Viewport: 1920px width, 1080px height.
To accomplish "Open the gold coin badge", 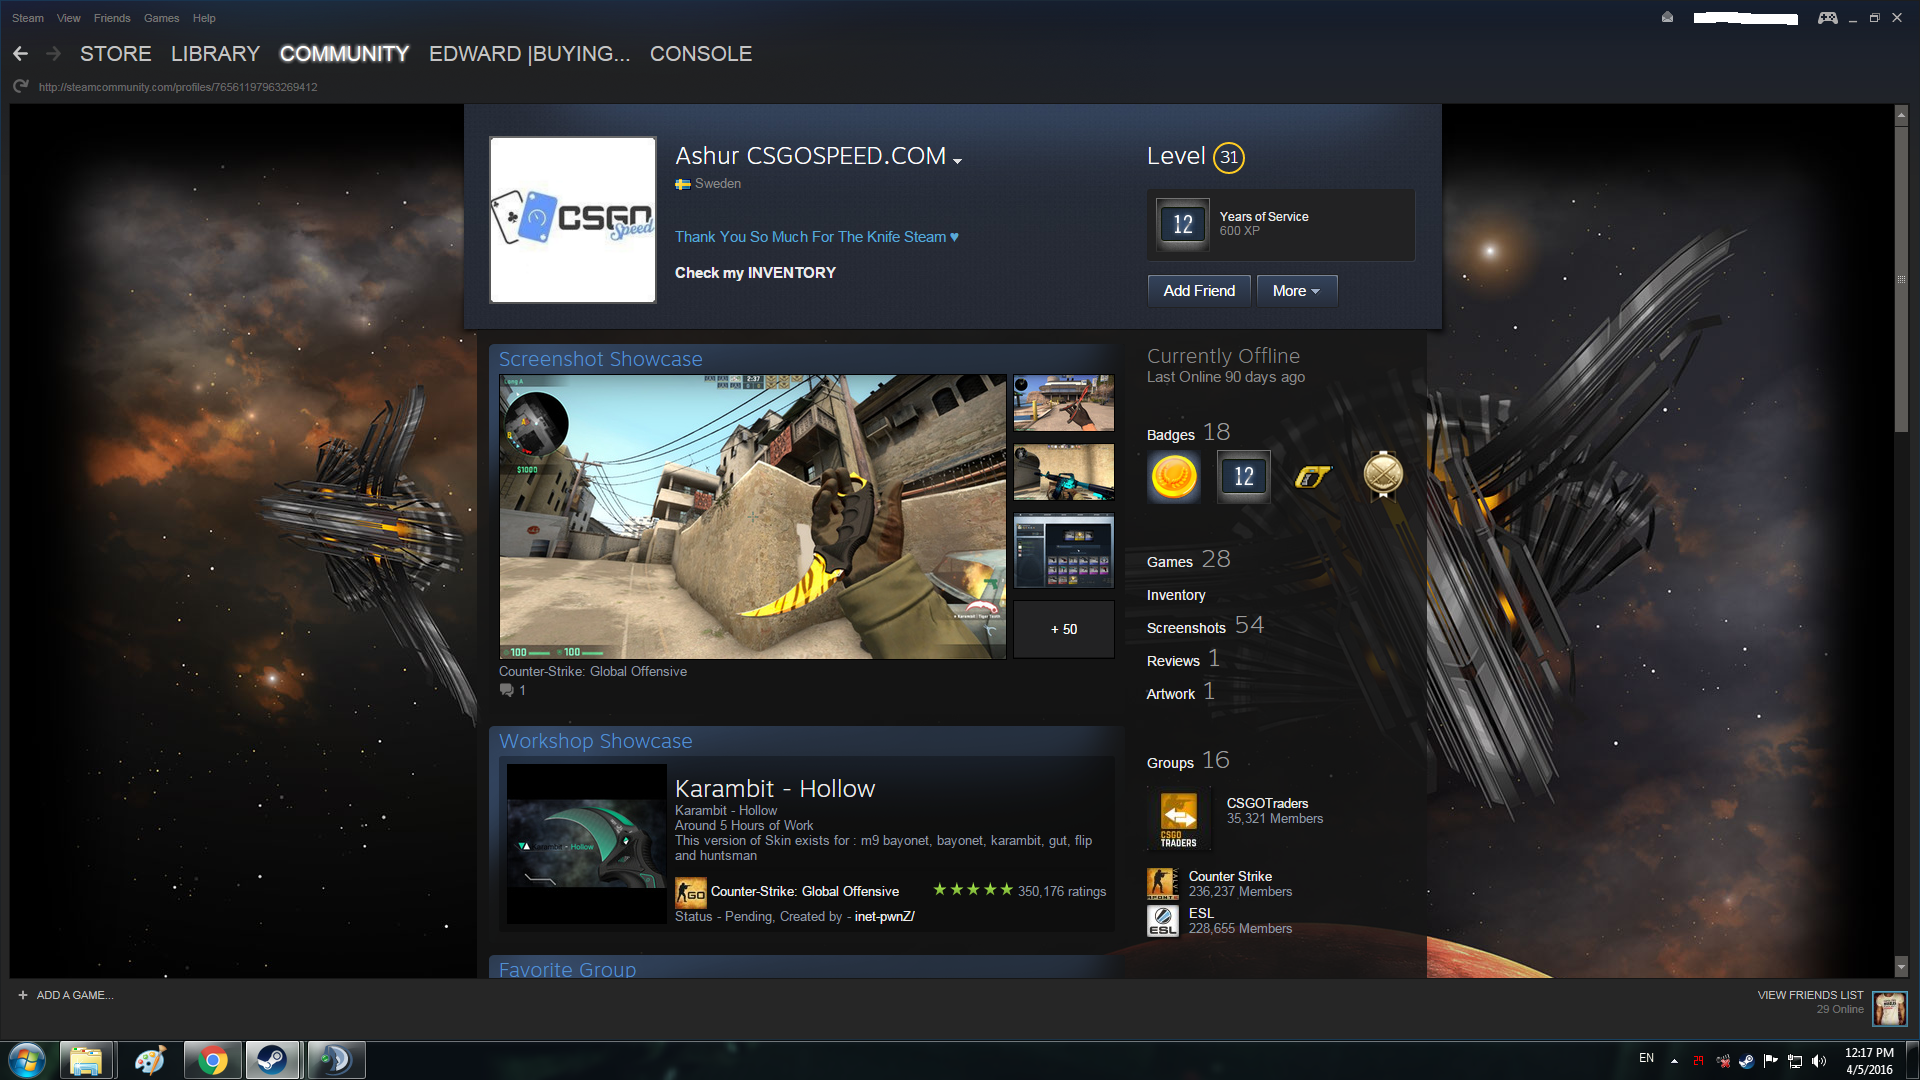I will (x=1174, y=476).
